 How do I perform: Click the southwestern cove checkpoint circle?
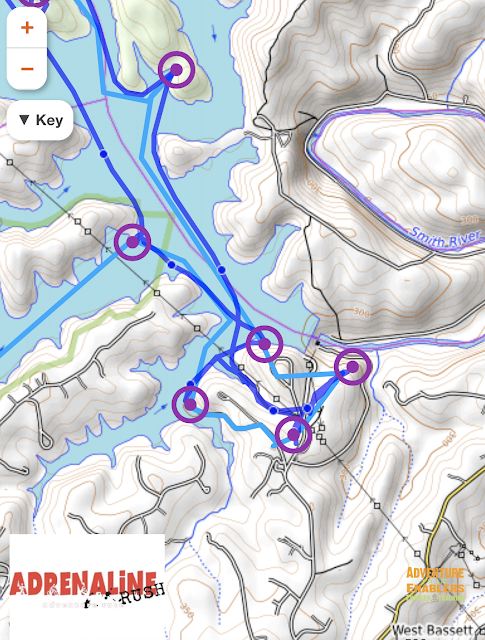coord(190,404)
